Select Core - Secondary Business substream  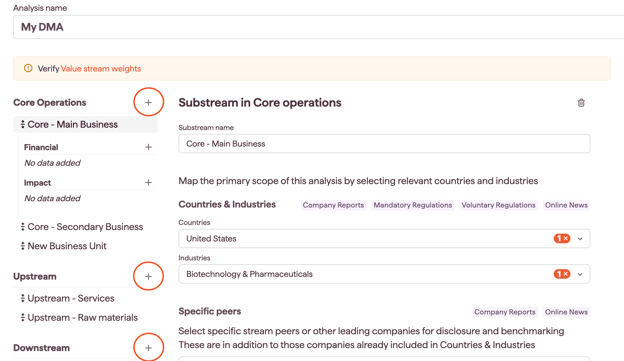pyautogui.click(x=85, y=227)
